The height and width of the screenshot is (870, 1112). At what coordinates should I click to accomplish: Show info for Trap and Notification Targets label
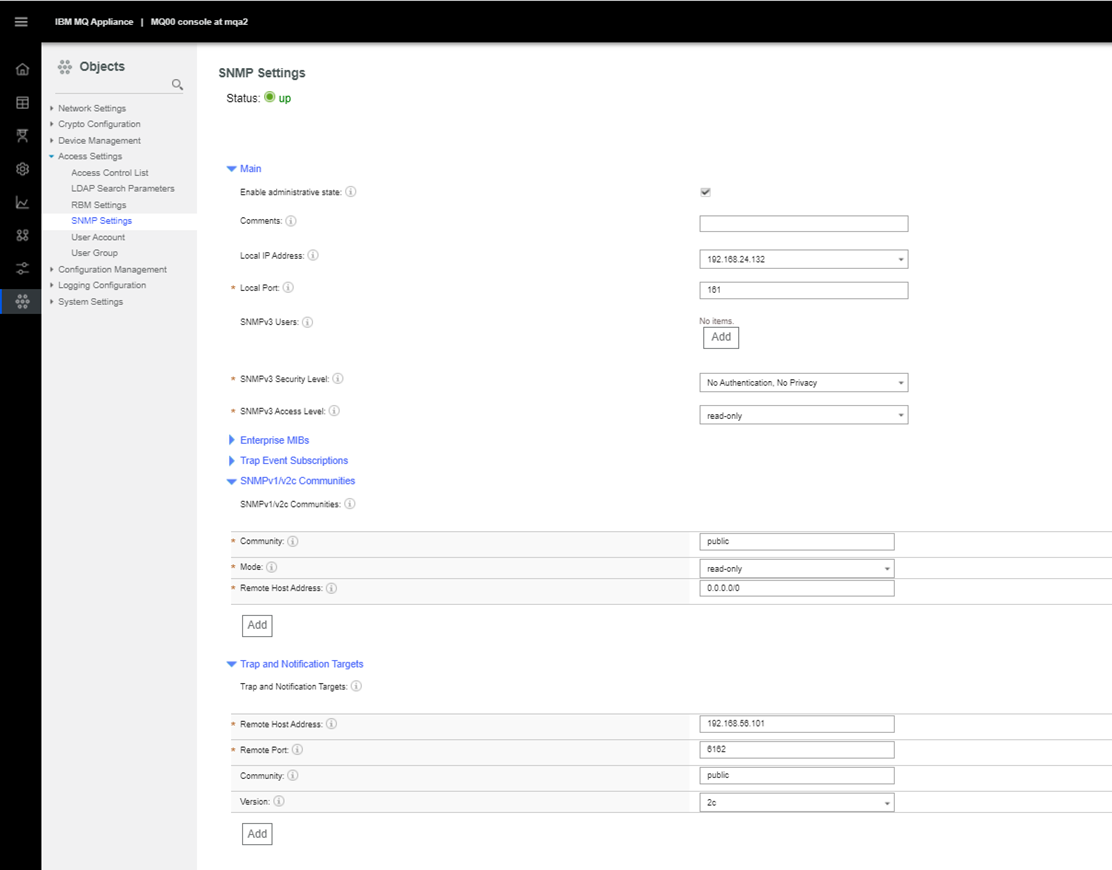356,686
